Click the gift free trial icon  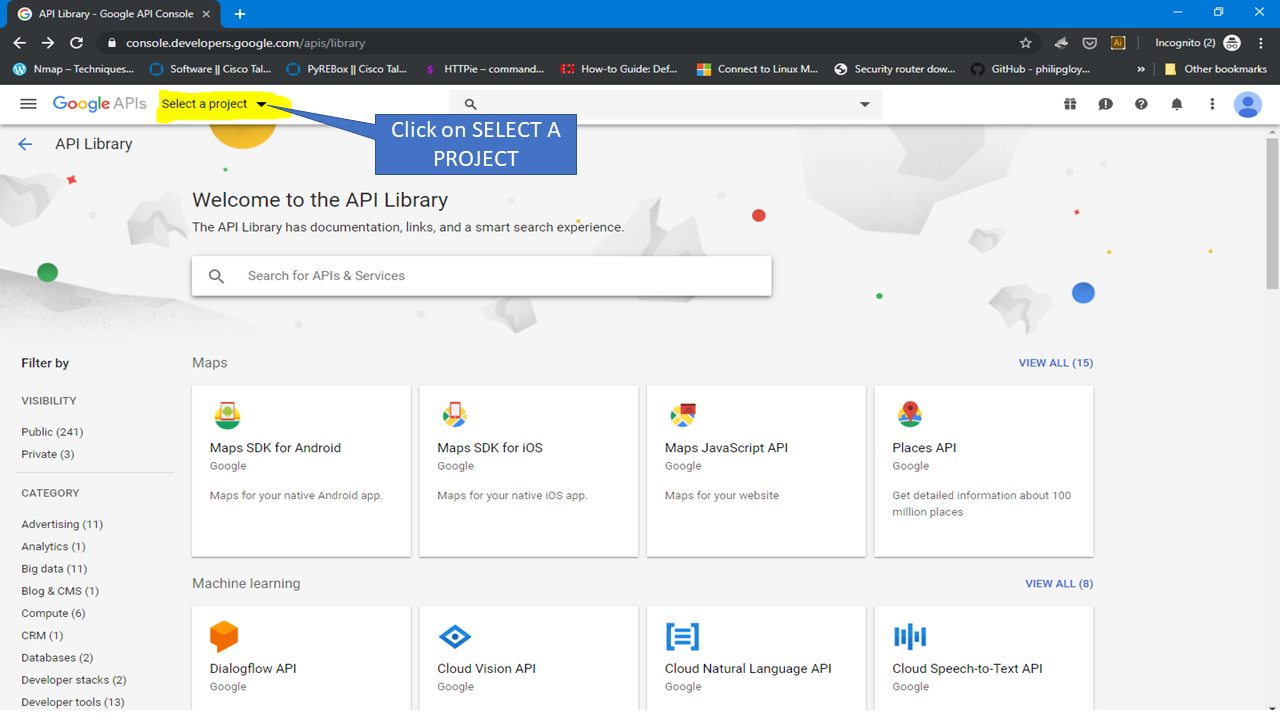pyautogui.click(x=1070, y=104)
